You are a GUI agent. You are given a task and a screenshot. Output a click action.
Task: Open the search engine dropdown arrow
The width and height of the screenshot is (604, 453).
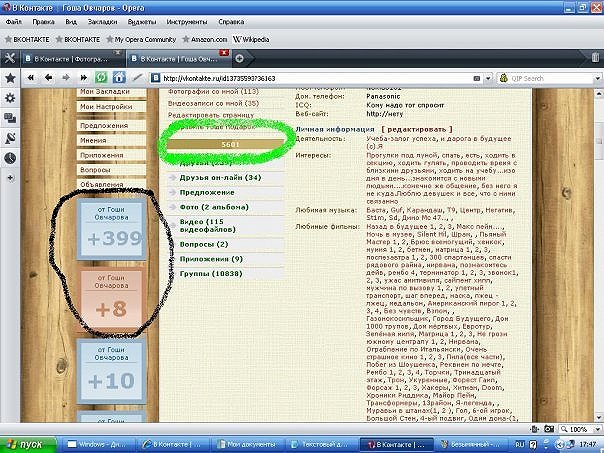coord(597,78)
